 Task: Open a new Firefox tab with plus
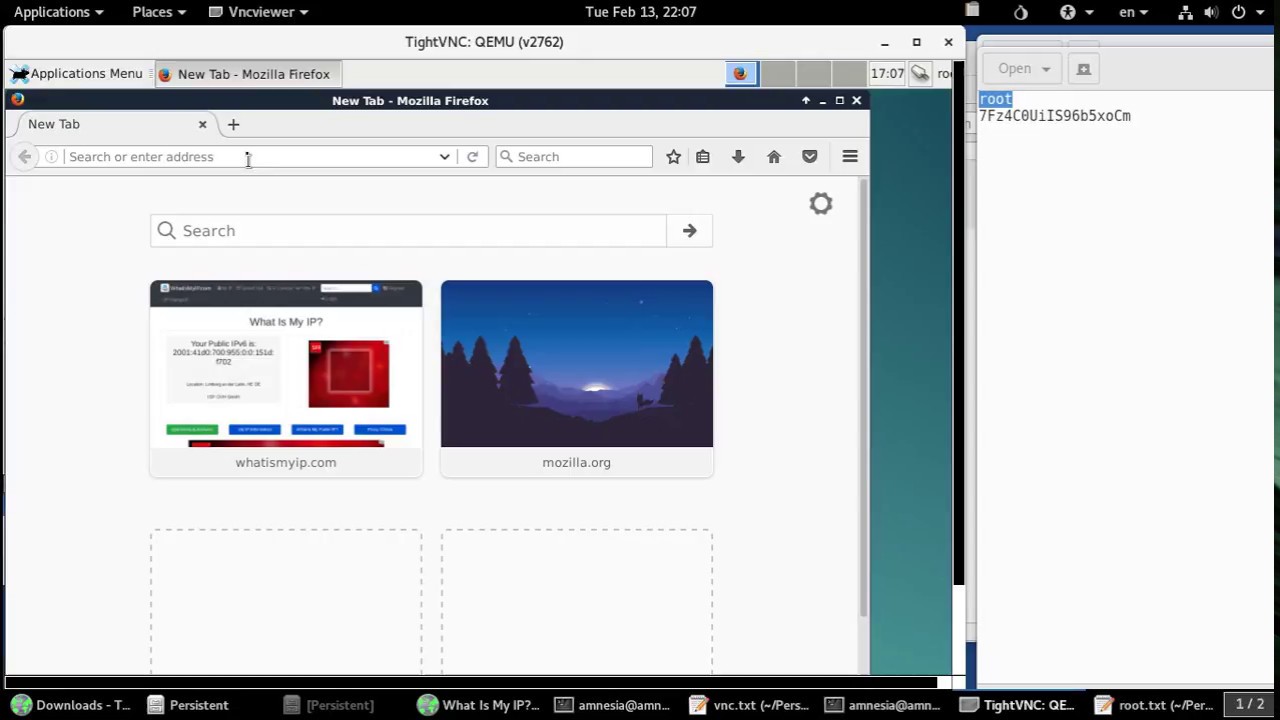tap(233, 124)
